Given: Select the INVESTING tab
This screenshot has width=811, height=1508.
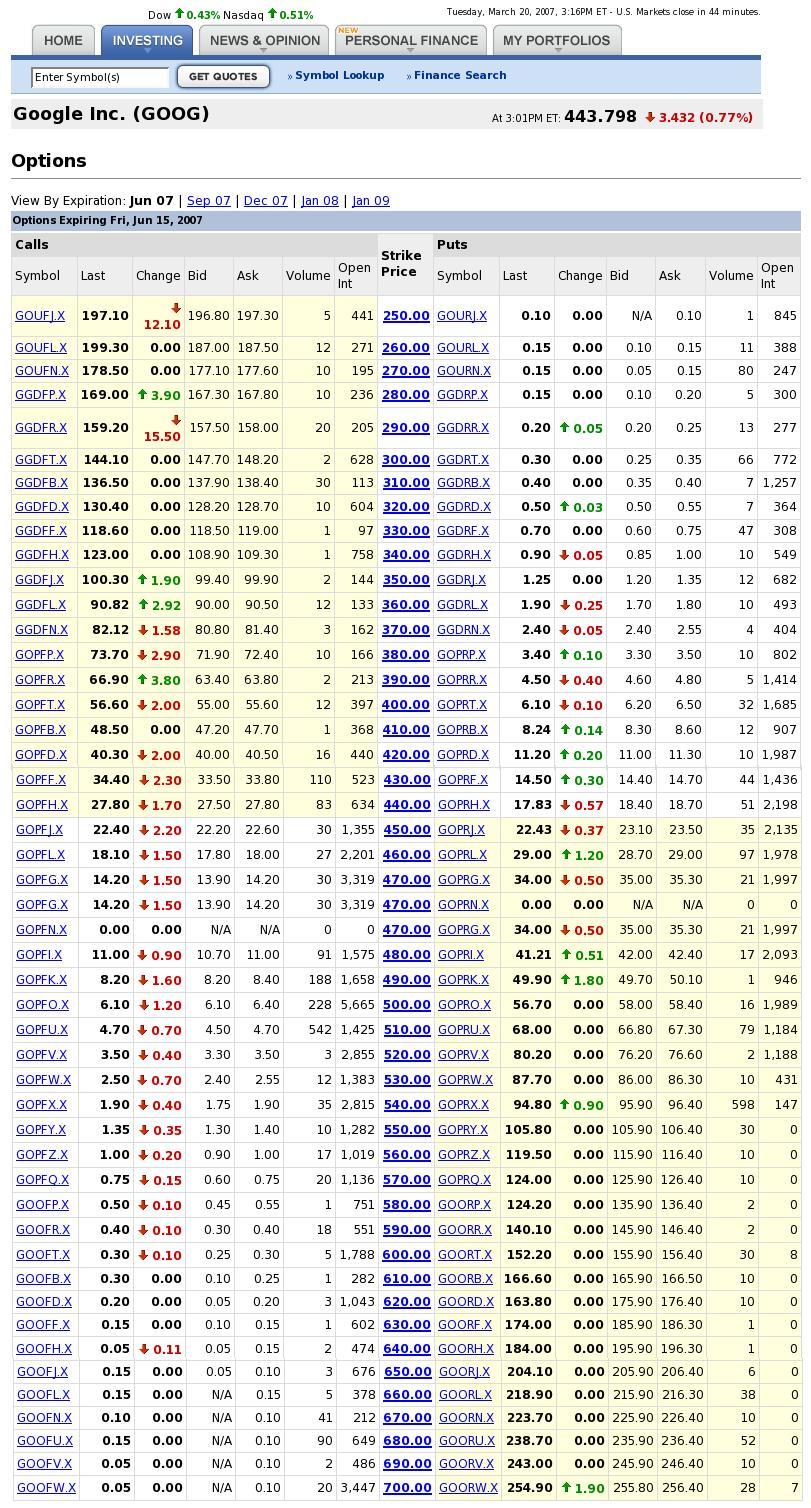Looking at the screenshot, I should tap(147, 41).
